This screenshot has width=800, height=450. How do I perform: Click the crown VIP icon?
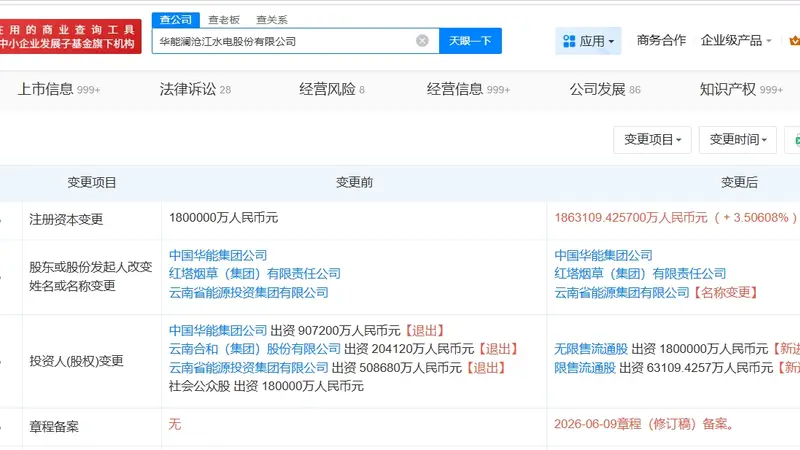coord(794,40)
